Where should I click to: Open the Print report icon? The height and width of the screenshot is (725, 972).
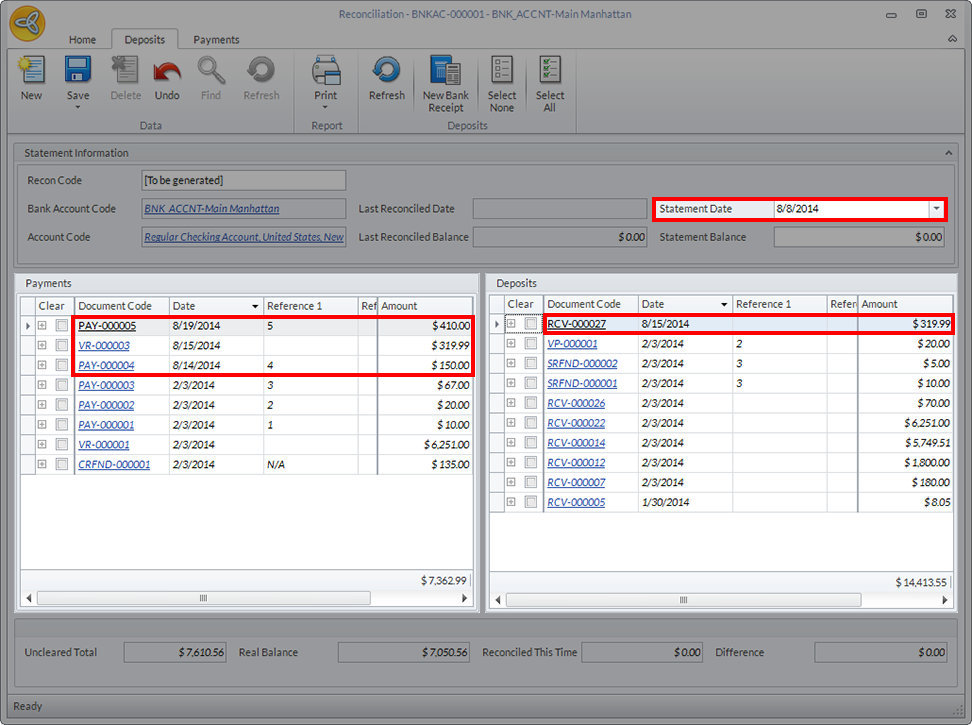coord(326,70)
